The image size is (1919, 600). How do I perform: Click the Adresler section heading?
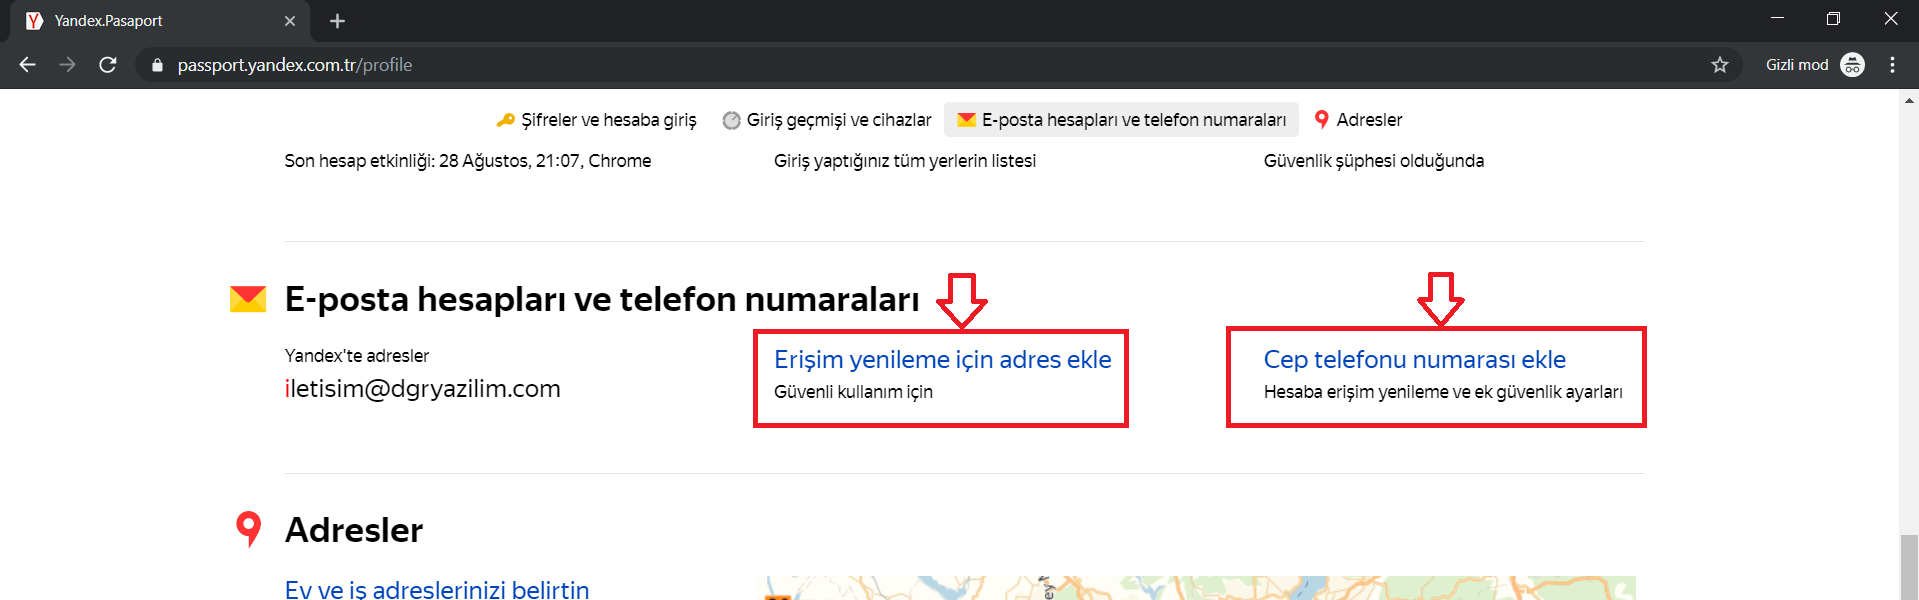pyautogui.click(x=354, y=530)
